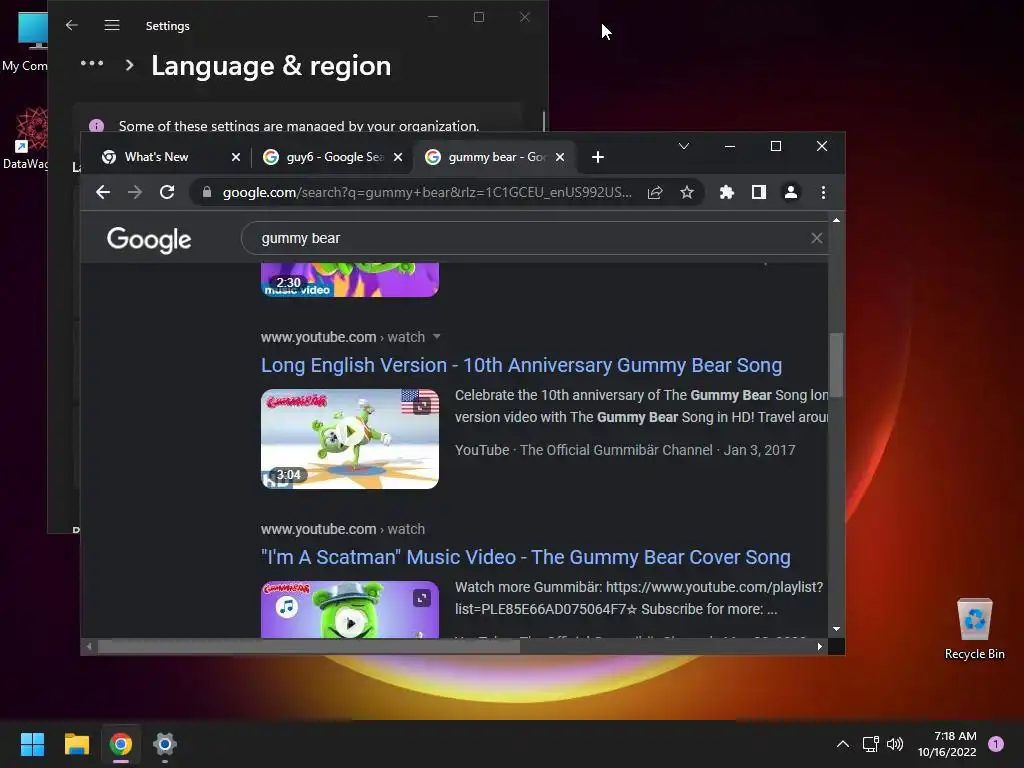Viewport: 1024px width, 768px height.
Task: Click the vertical scrollbar thumb in Chrome
Action: 837,364
